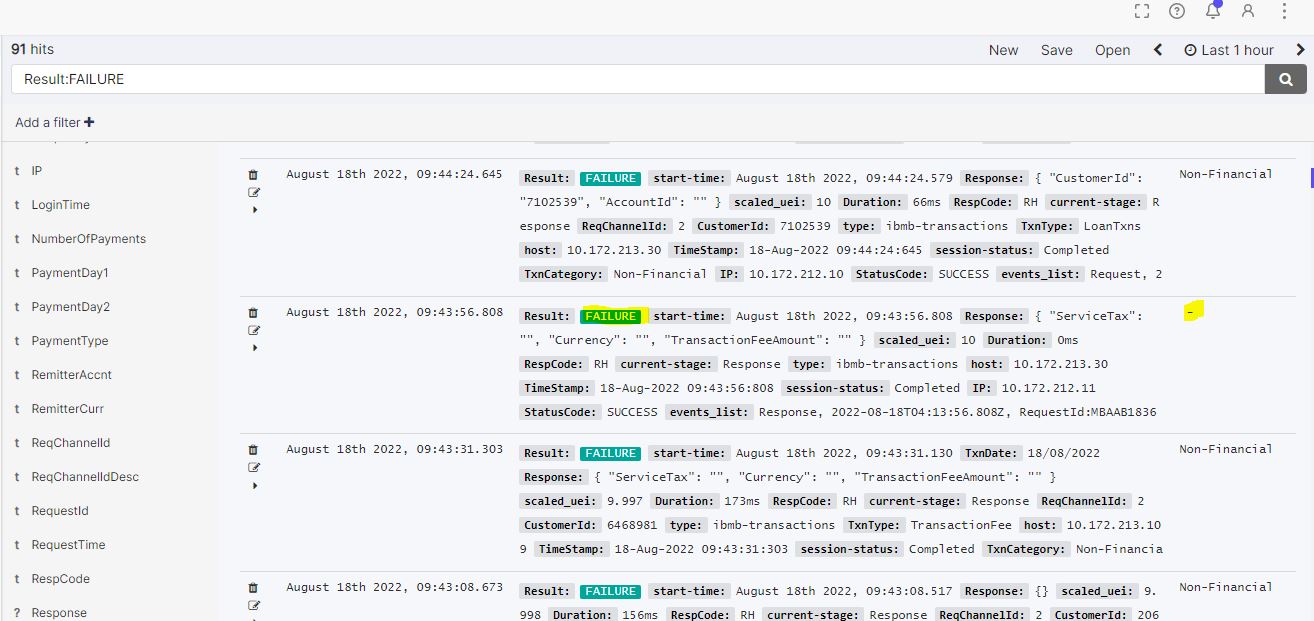Delete the 09:44:24.645 log entry
The width and height of the screenshot is (1314, 621).
click(253, 175)
